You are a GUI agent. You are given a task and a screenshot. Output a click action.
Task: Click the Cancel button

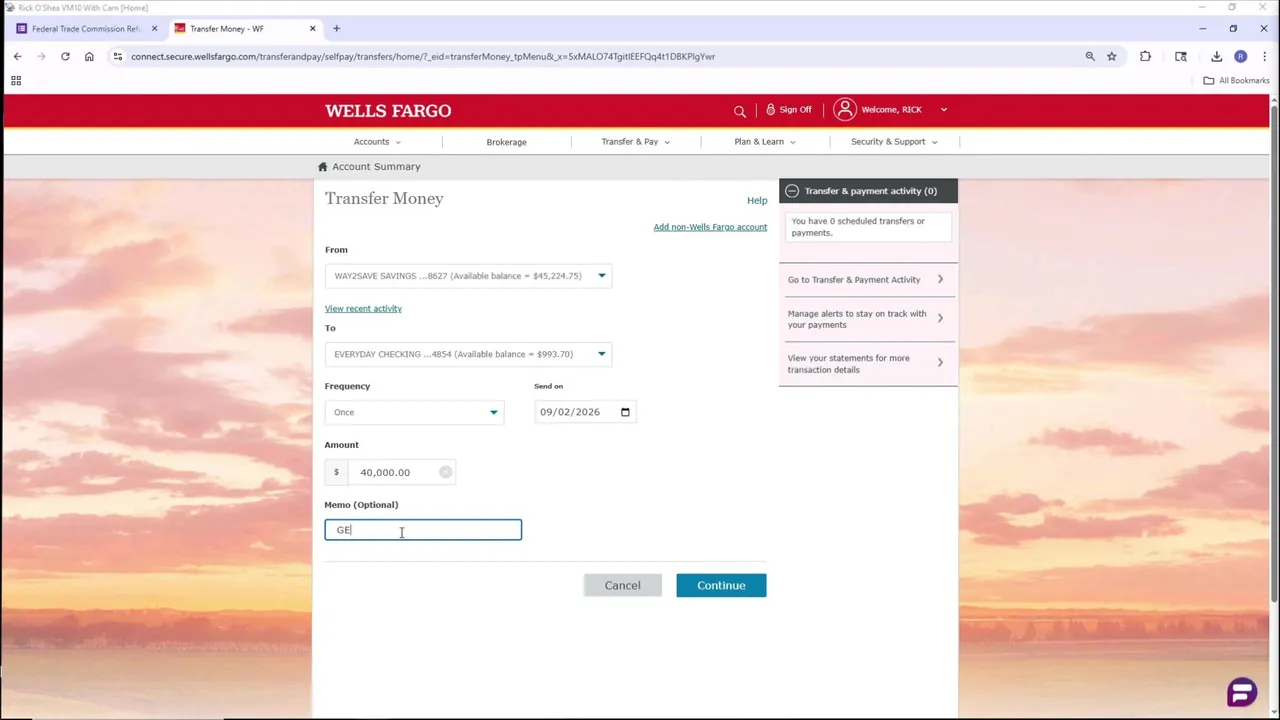coord(622,585)
